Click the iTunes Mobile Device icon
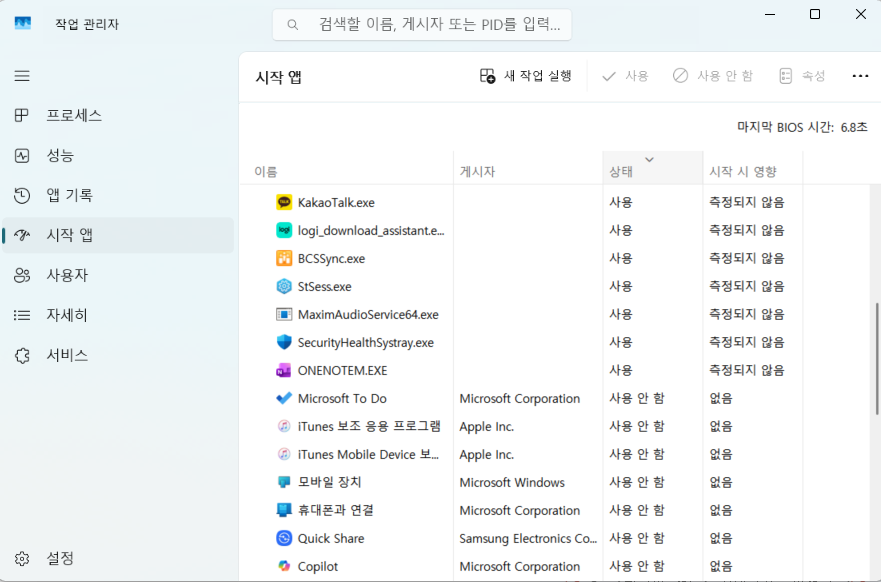The width and height of the screenshot is (881, 582). (x=284, y=454)
